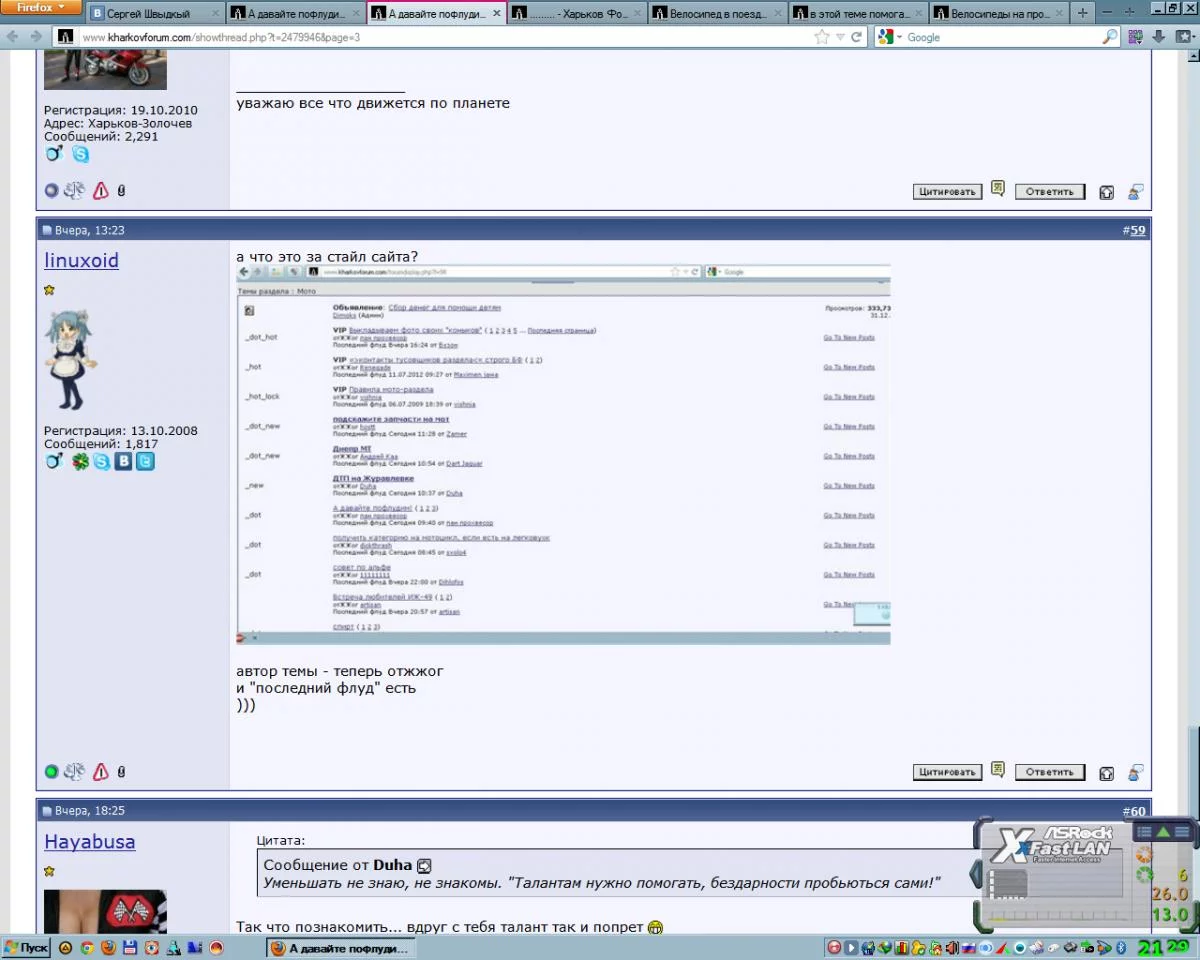
Task: Open the Firefox application menu button
Action: click(39, 7)
